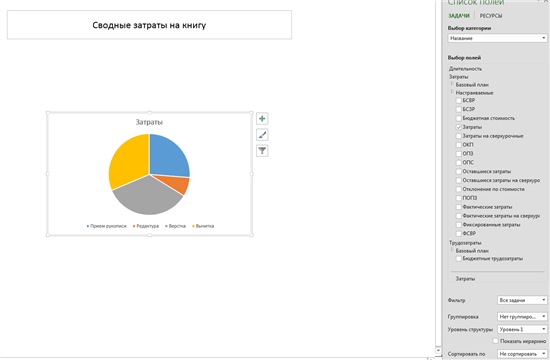This screenshot has height=360, width=550.
Task: Uncheck the Затраты field checkbox
Action: coord(458,127)
